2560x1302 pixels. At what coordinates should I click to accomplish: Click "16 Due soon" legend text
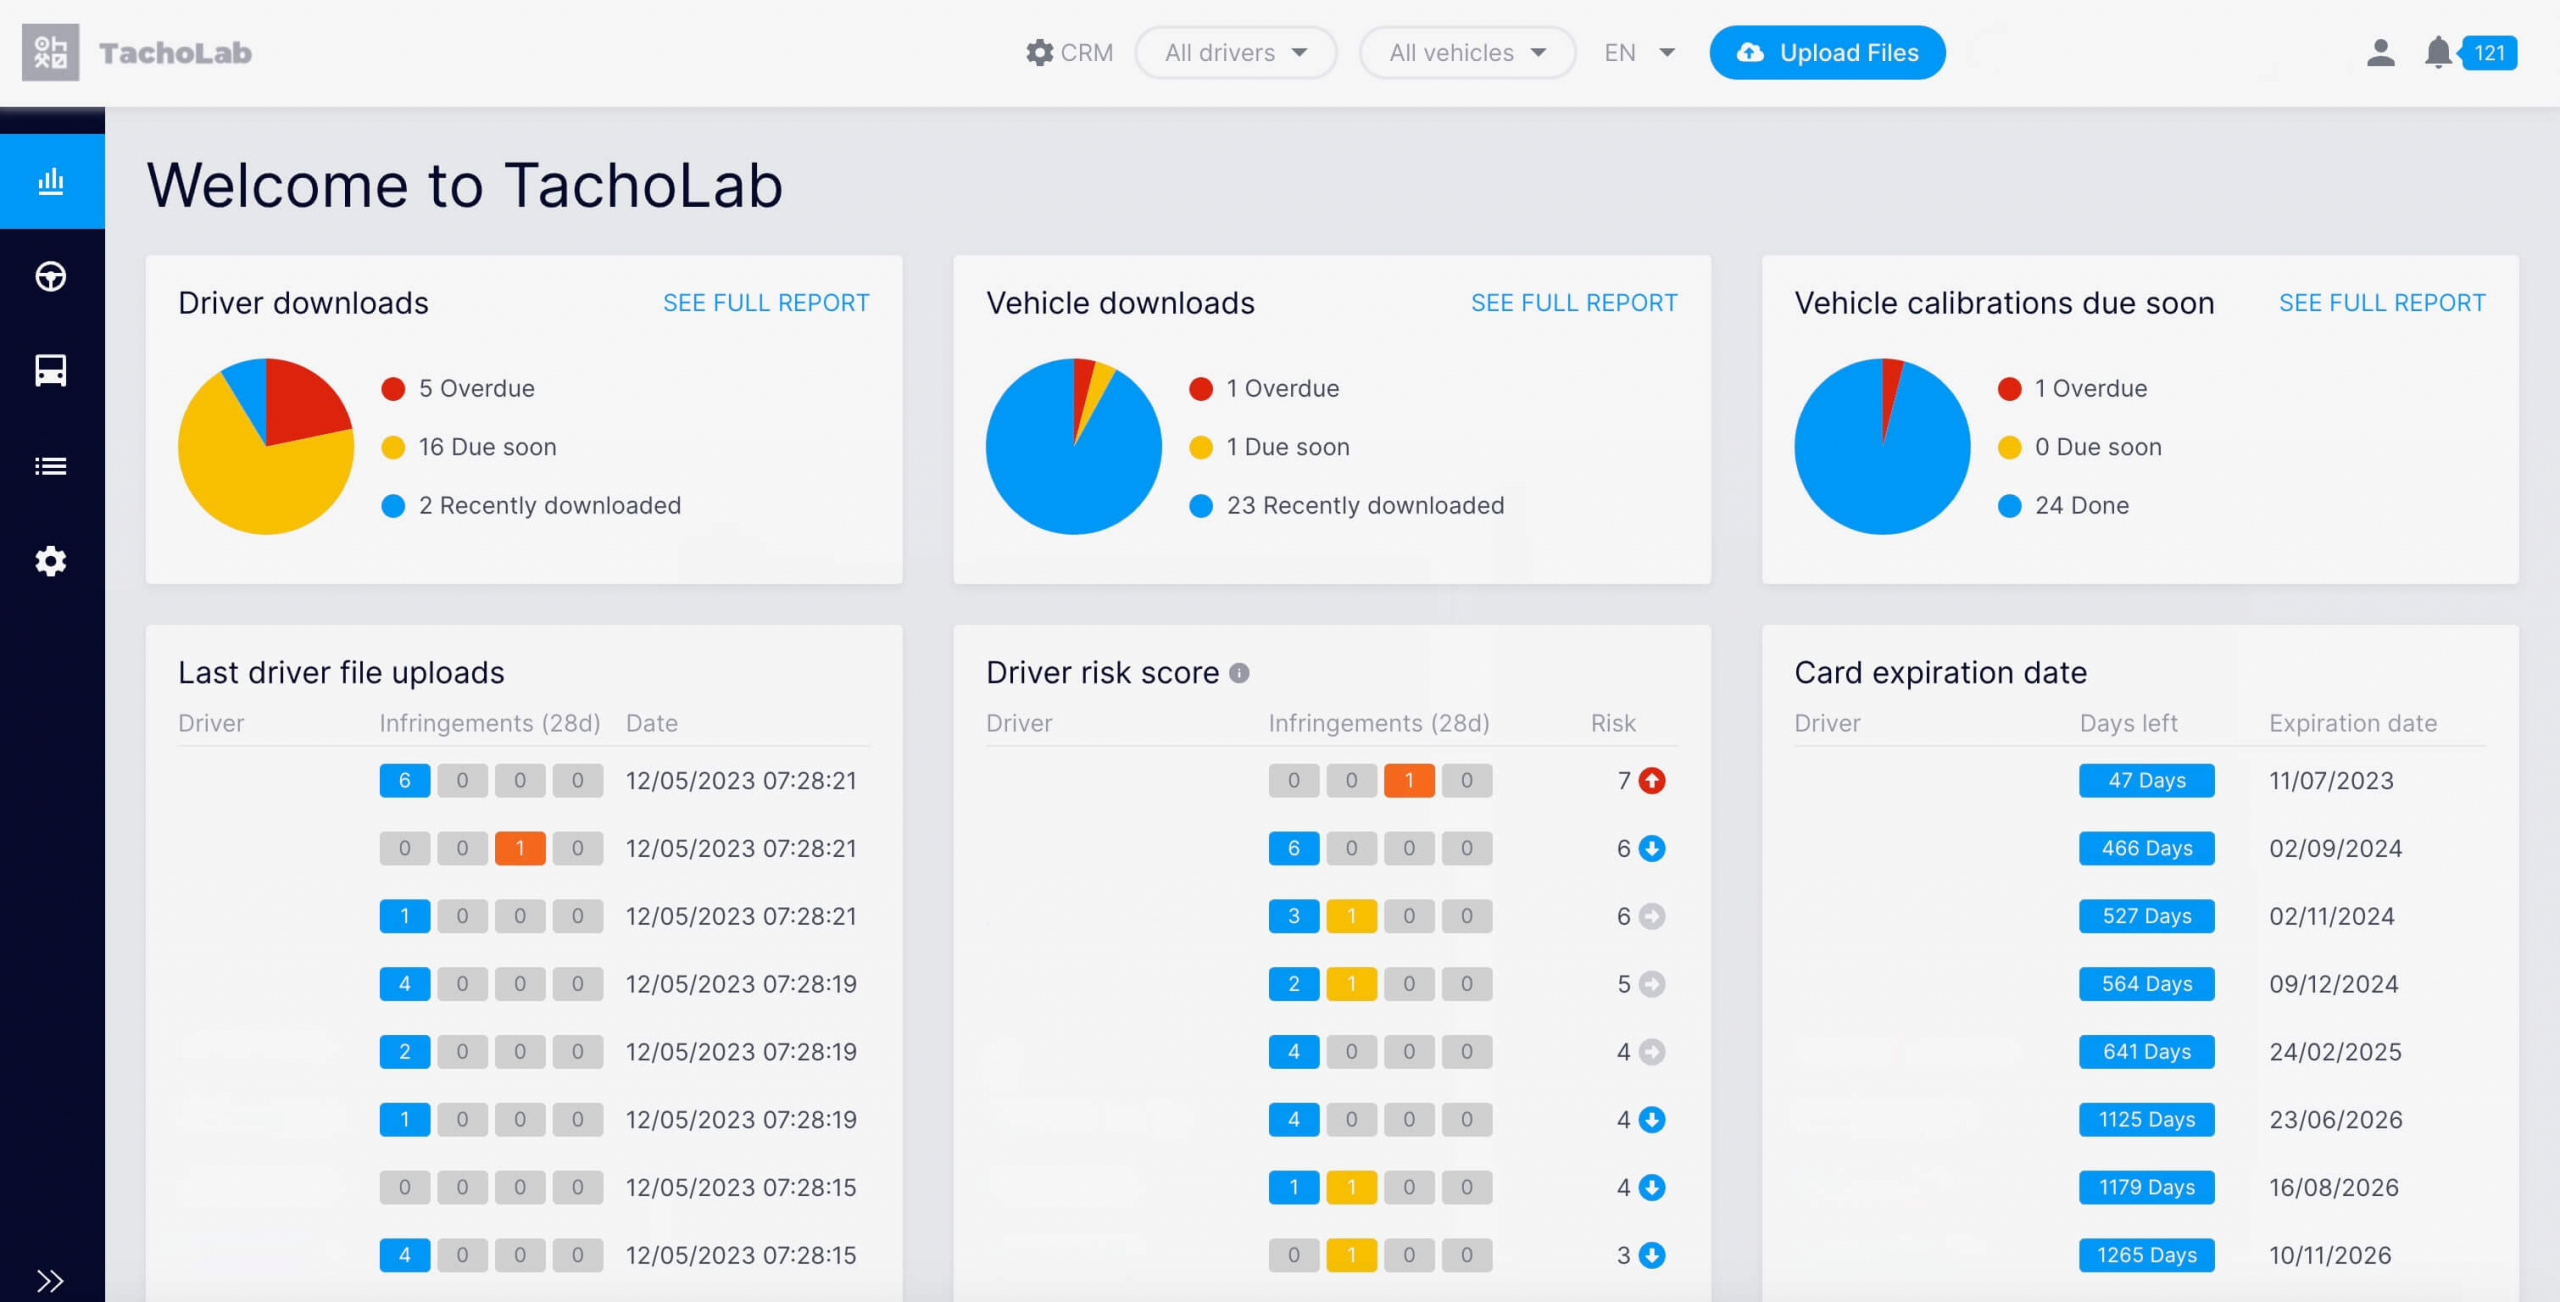487,447
